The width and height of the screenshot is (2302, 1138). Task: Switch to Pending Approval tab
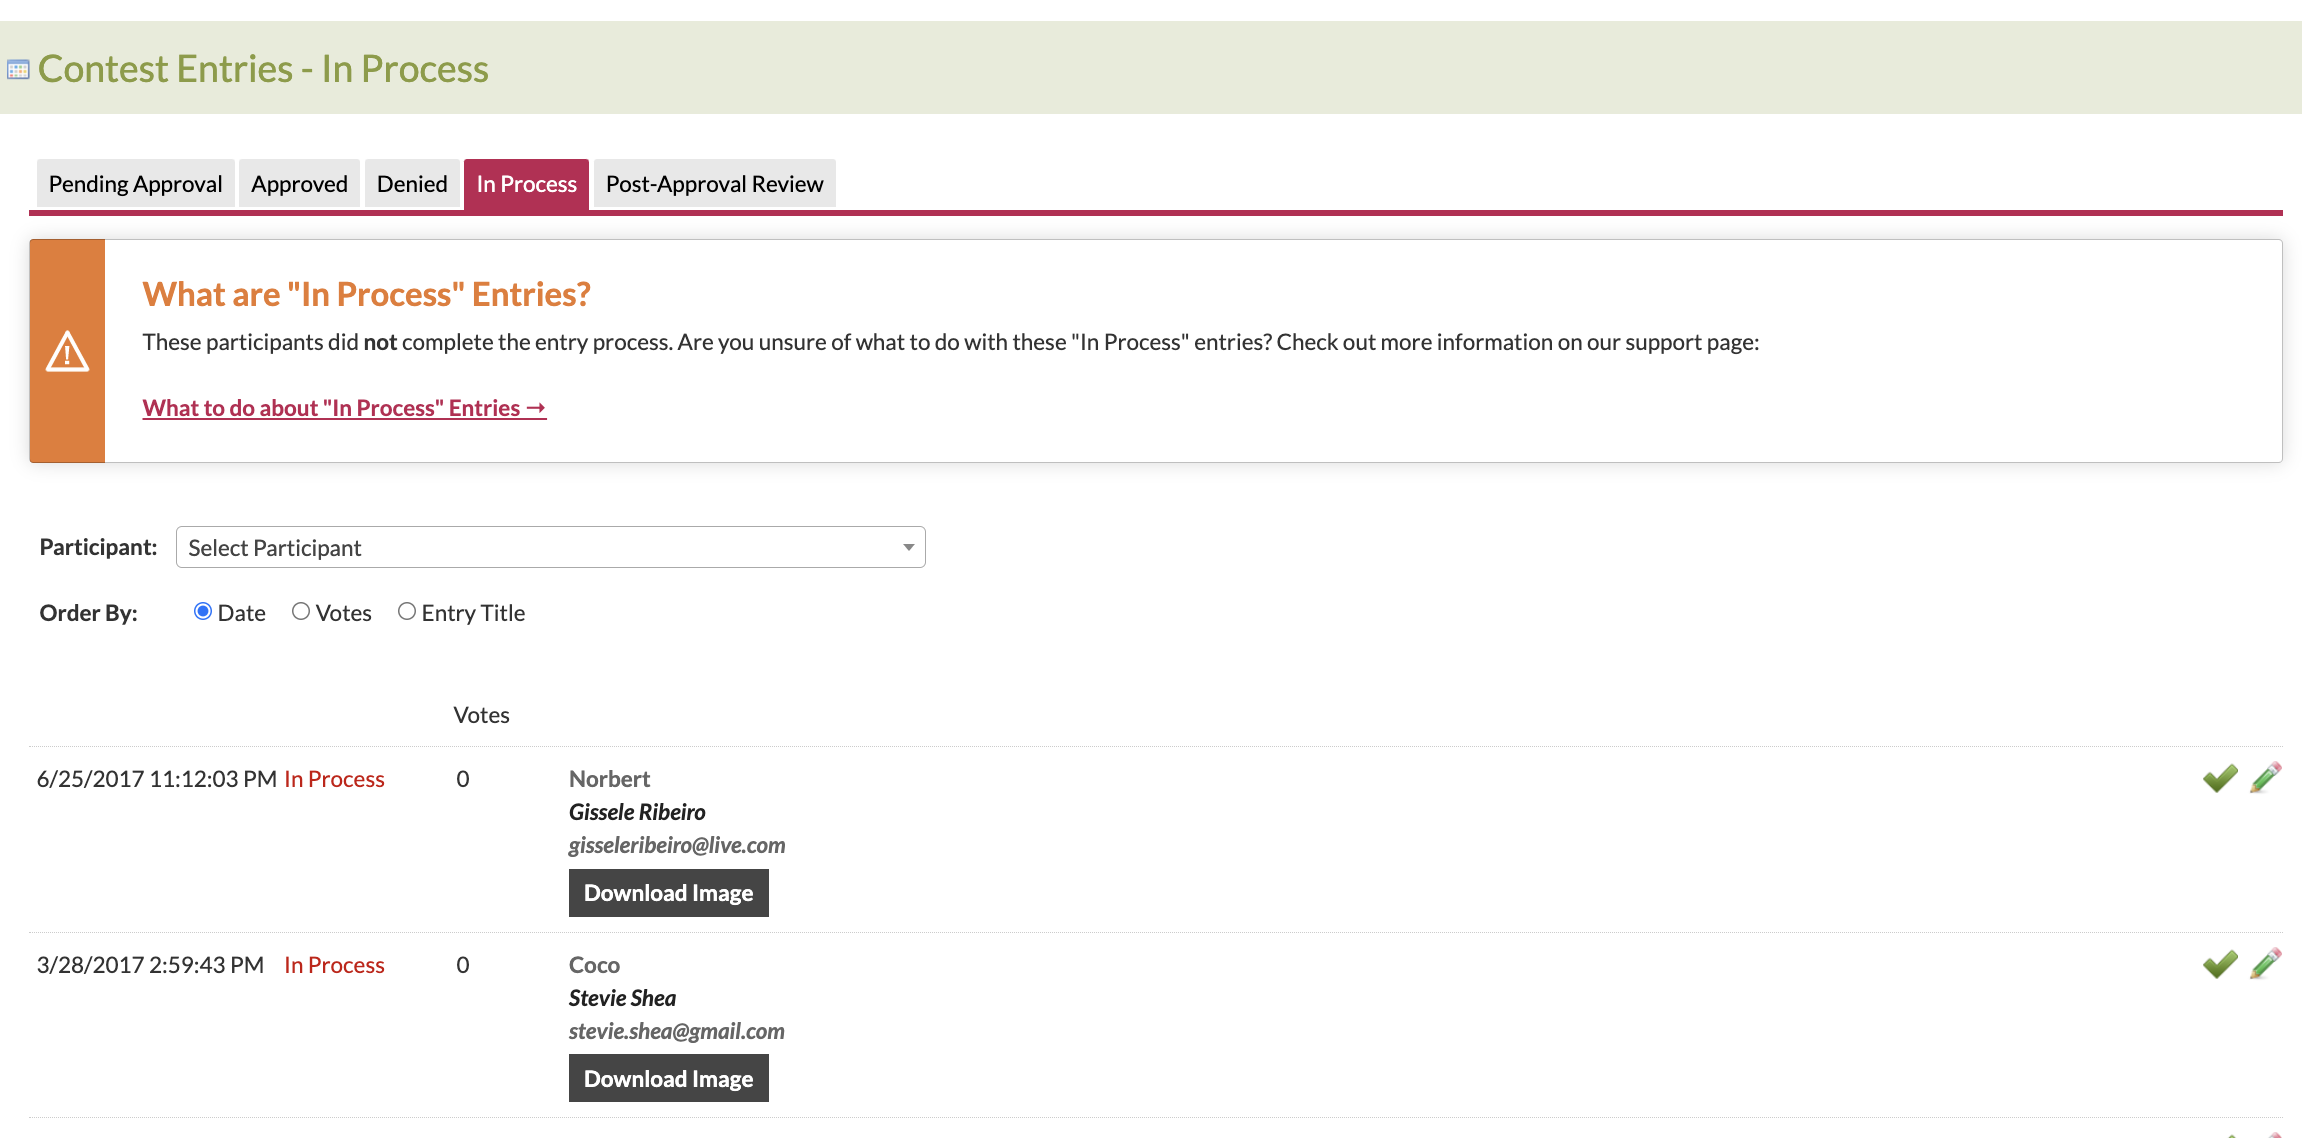click(135, 184)
